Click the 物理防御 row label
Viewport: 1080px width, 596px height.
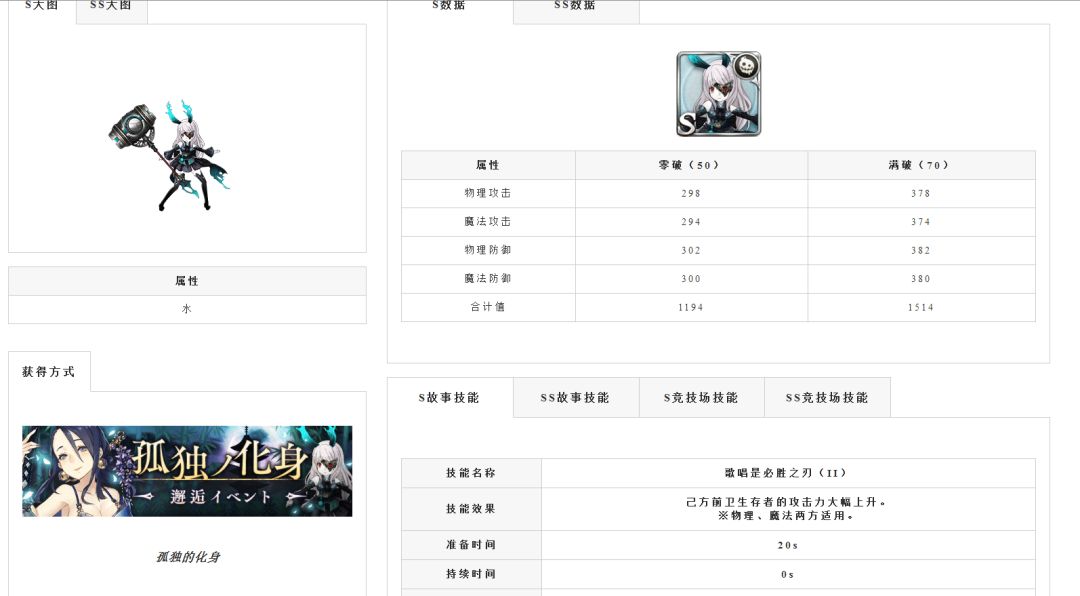(488, 250)
